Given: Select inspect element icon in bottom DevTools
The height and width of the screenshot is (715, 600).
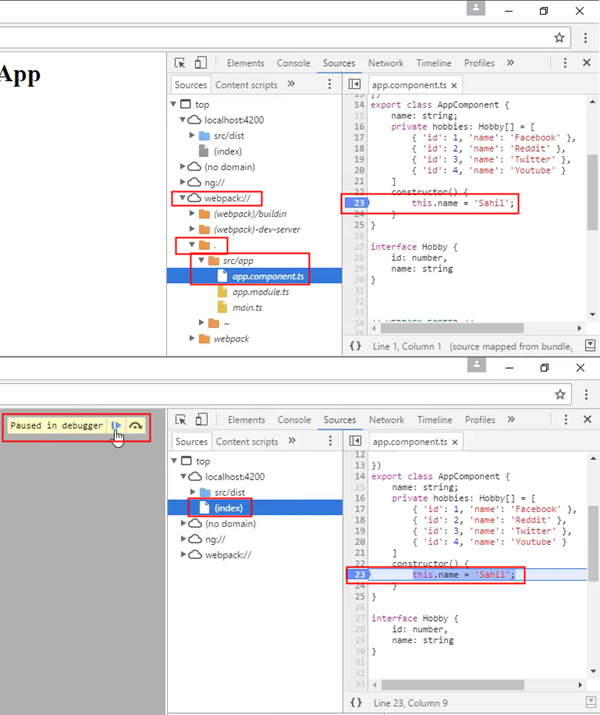Looking at the screenshot, I should [181, 420].
